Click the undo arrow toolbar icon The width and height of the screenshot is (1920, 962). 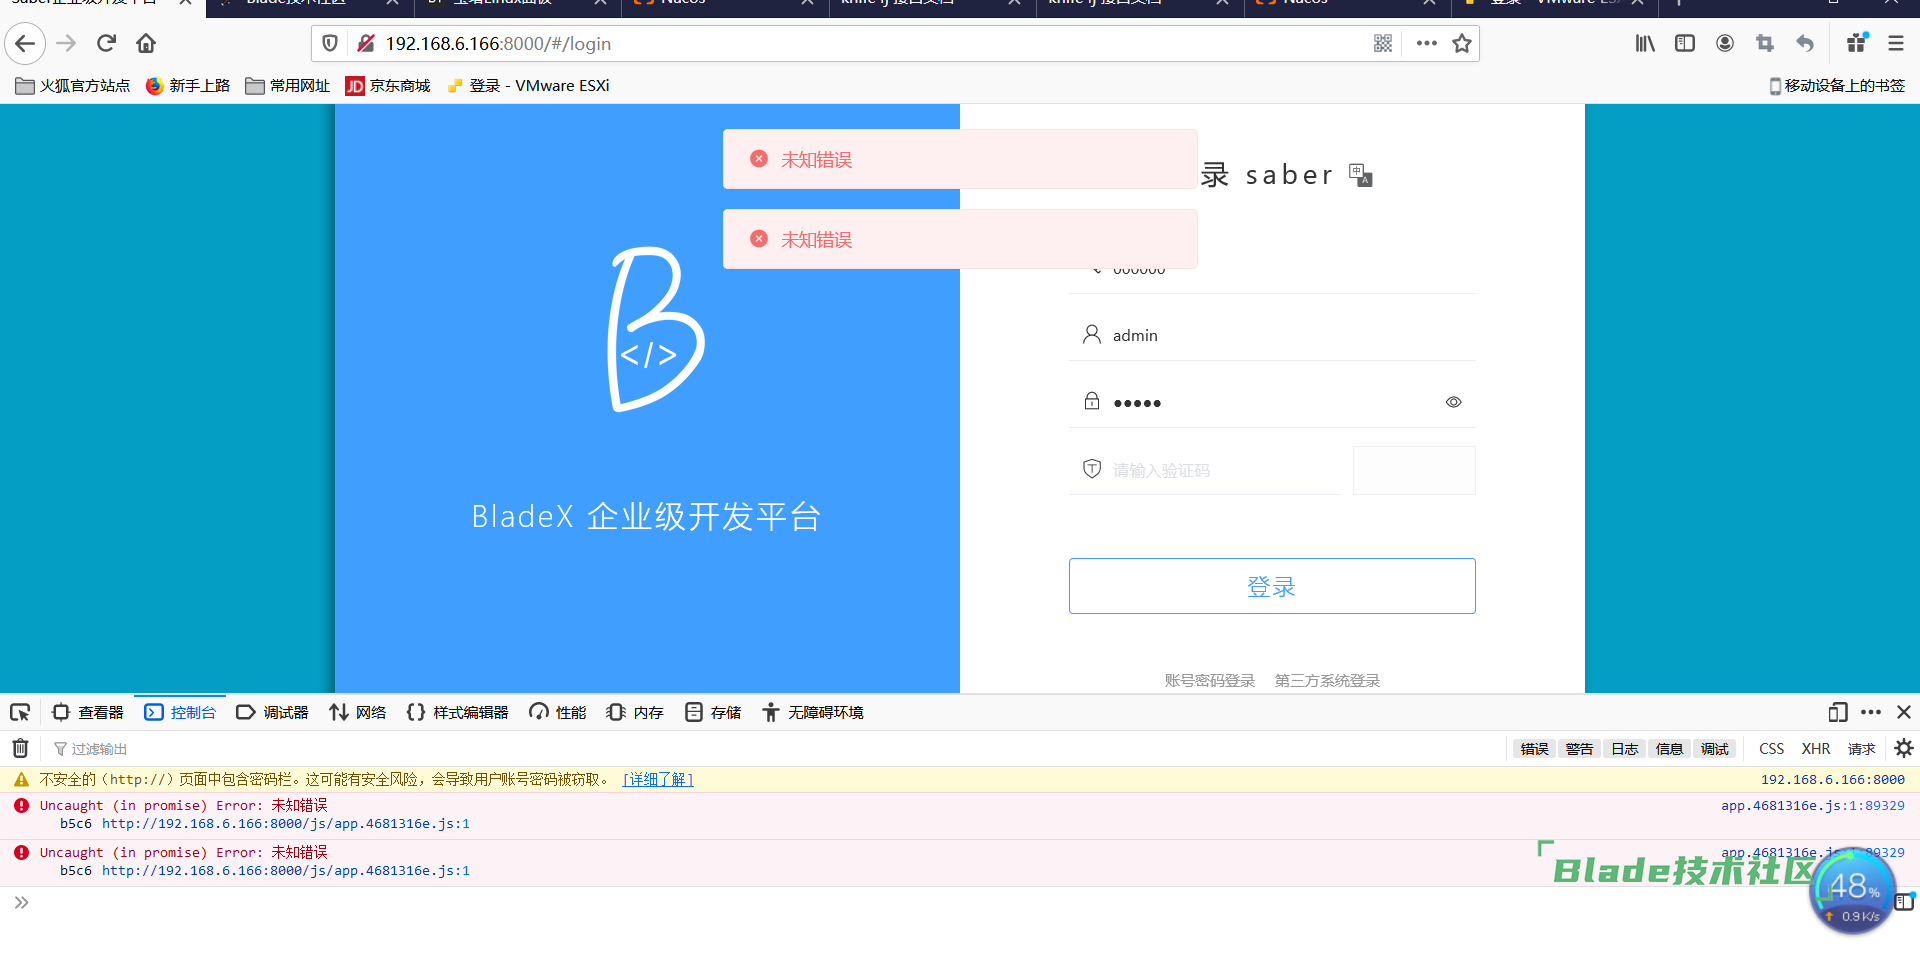click(1805, 43)
